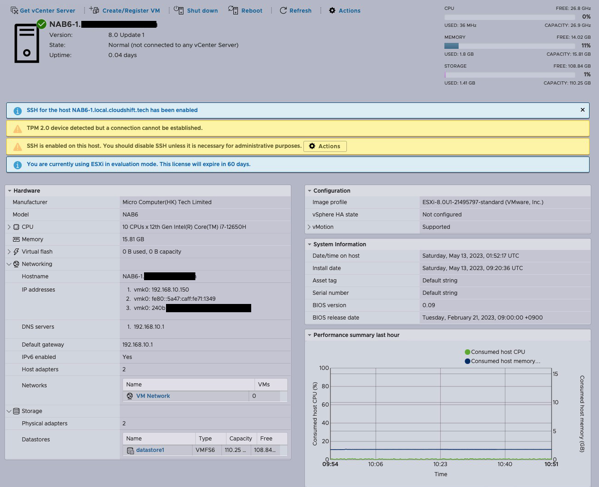Click the Virtual flash lightning icon
Image resolution: width=599 pixels, height=487 pixels.
(x=16, y=251)
